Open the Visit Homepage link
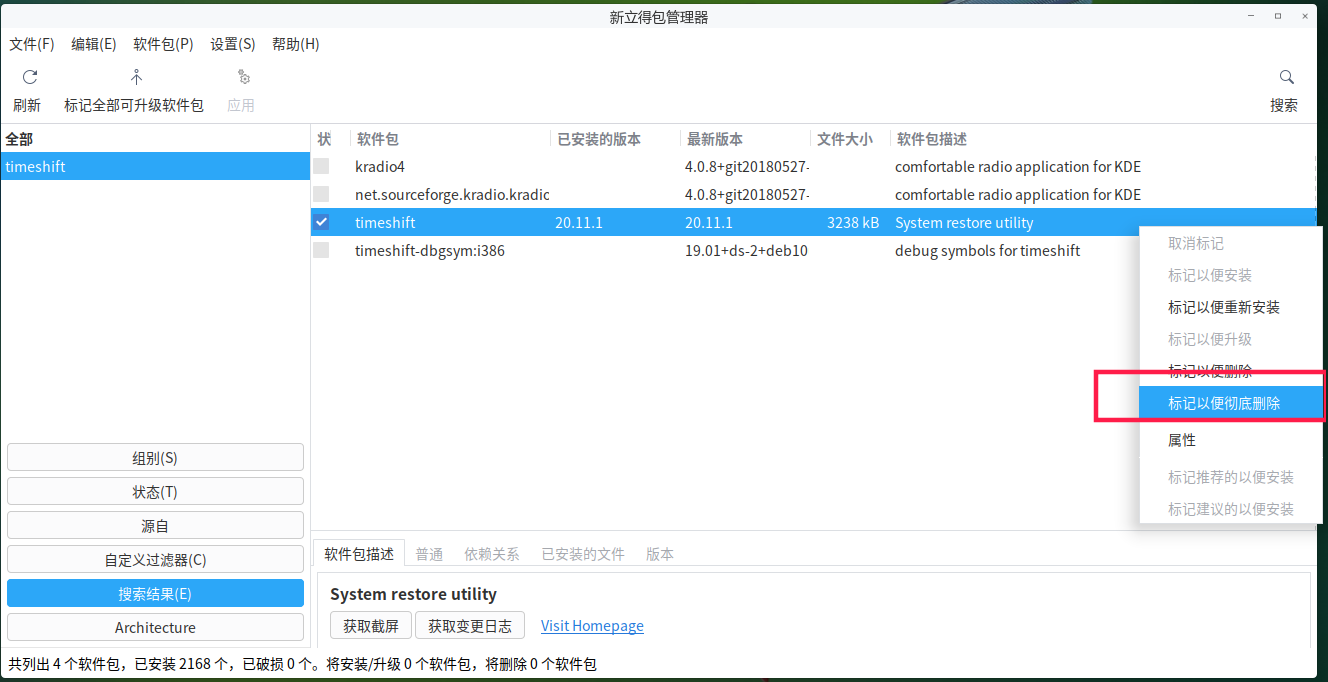Image resolution: width=1328 pixels, height=682 pixels. (x=592, y=626)
